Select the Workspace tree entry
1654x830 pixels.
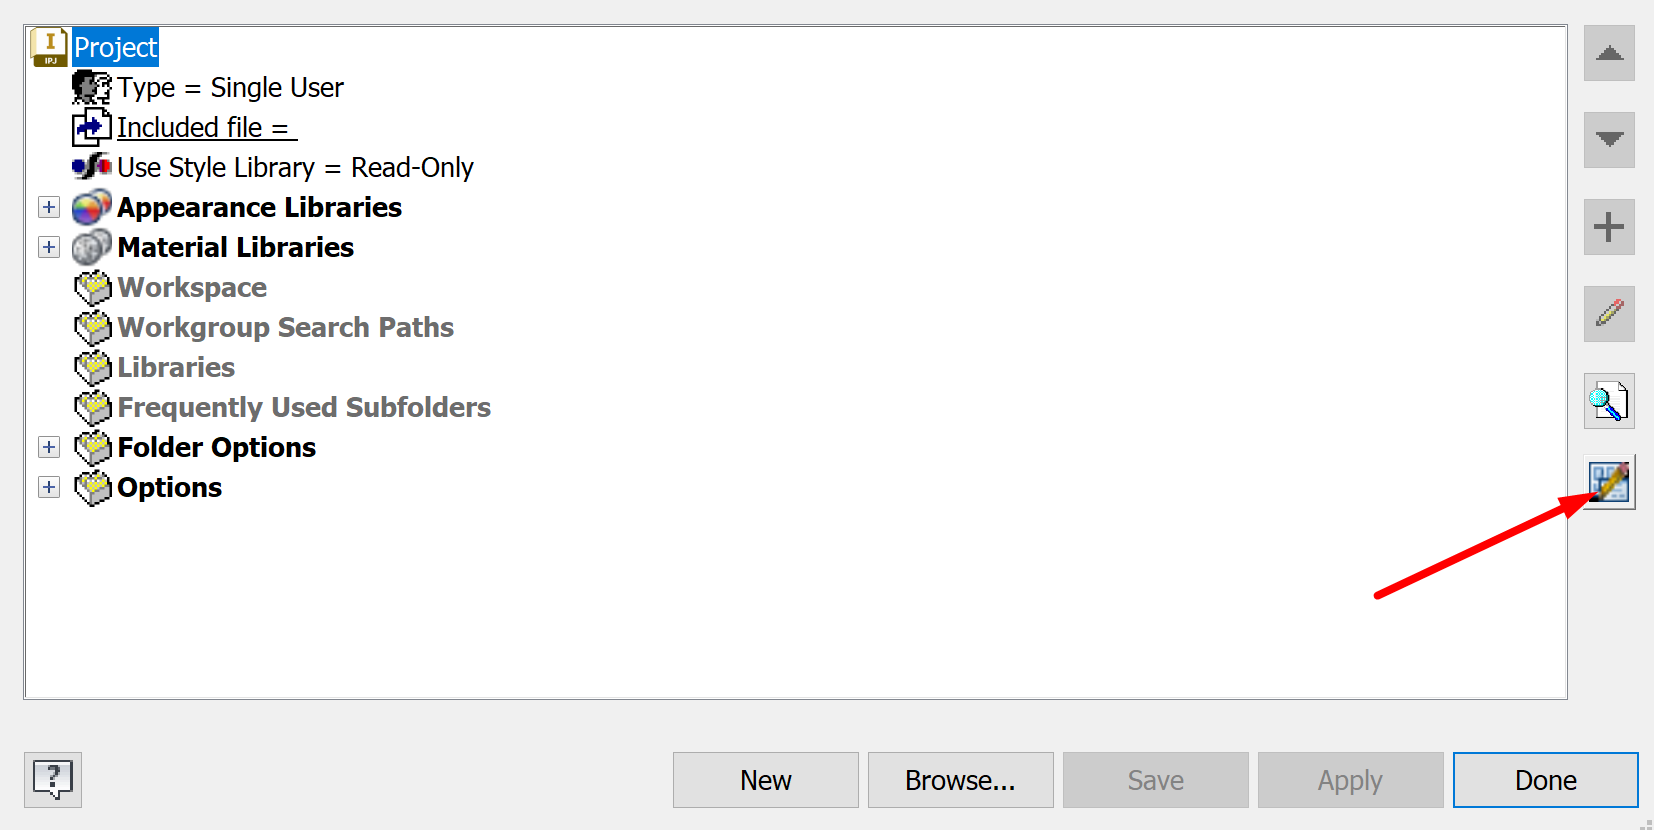click(191, 287)
